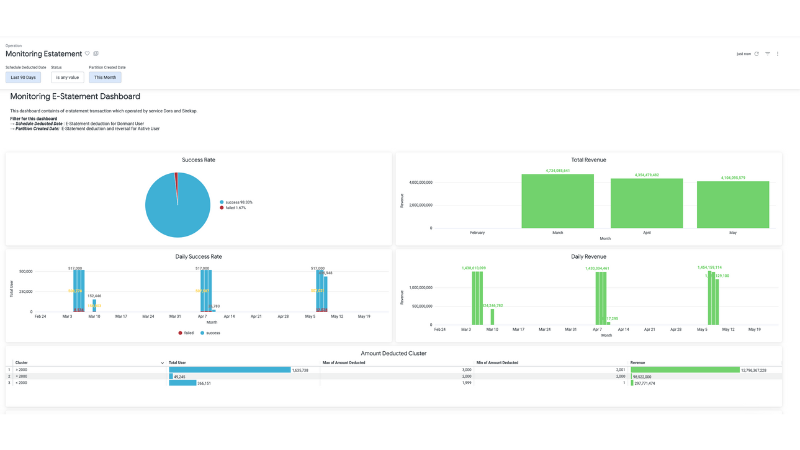Open the Status filter set to any value

tap(67, 78)
